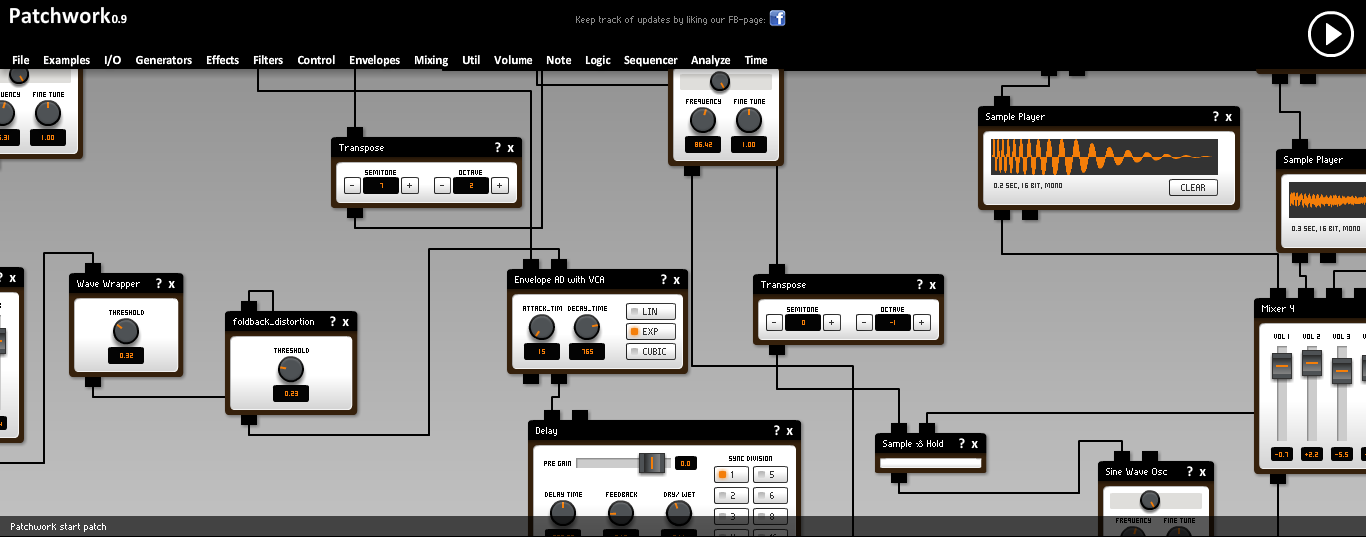The height and width of the screenshot is (537, 1366).
Task: Open the Envelopes menu
Action: (x=375, y=60)
